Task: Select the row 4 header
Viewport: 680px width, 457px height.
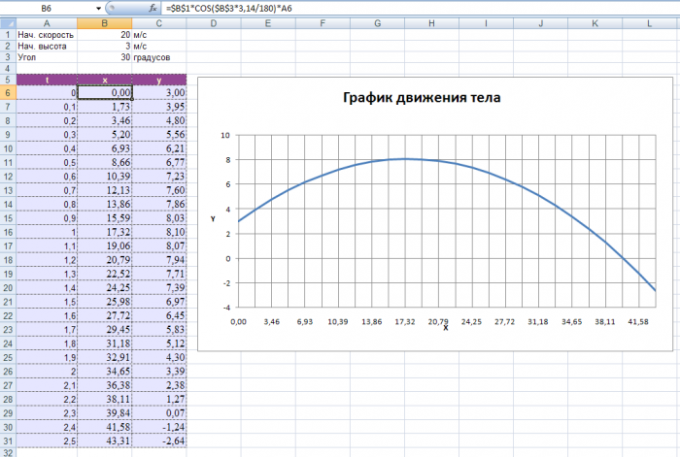Action: pyautogui.click(x=7, y=69)
